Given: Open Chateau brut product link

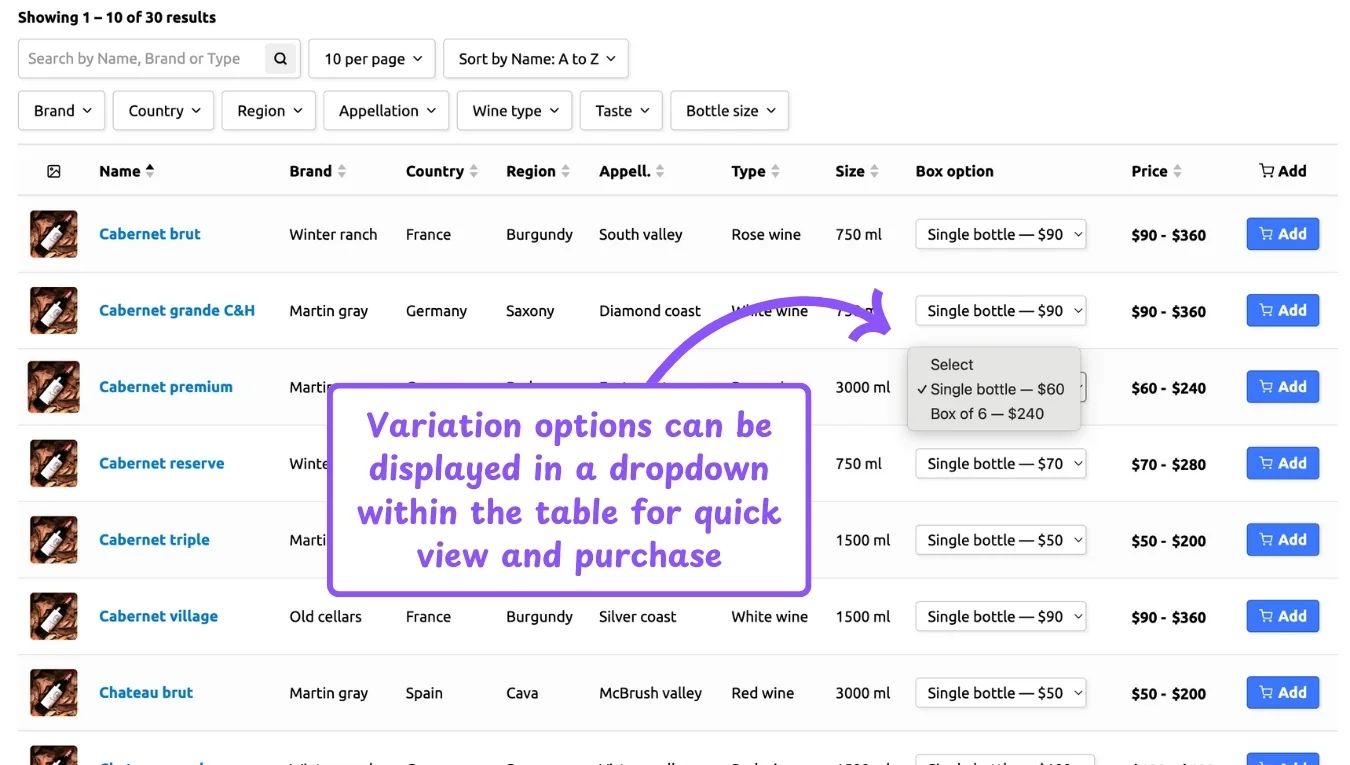Looking at the screenshot, I should [146, 693].
